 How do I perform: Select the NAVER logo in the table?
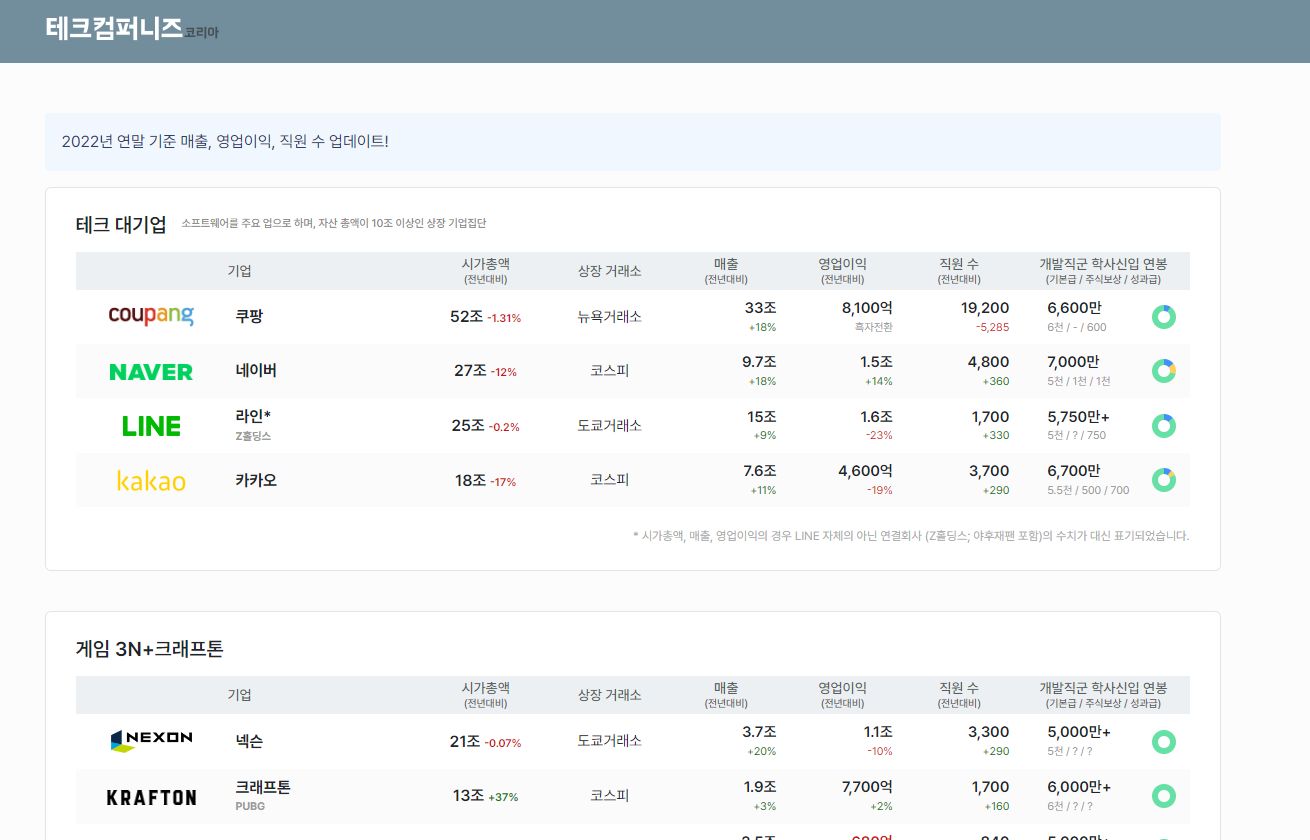coord(151,371)
